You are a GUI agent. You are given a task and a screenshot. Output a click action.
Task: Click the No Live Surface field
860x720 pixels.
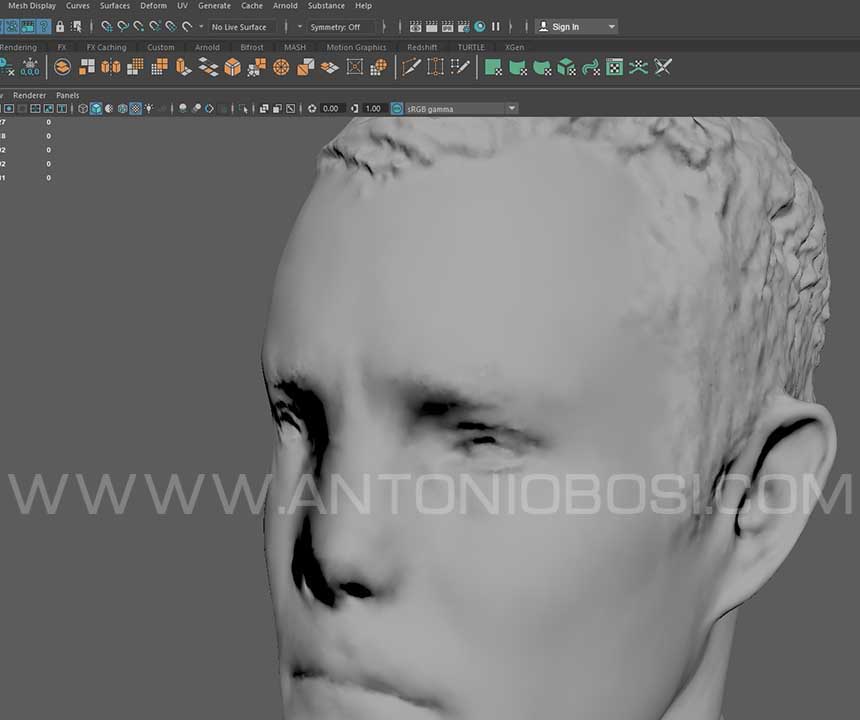click(x=242, y=27)
